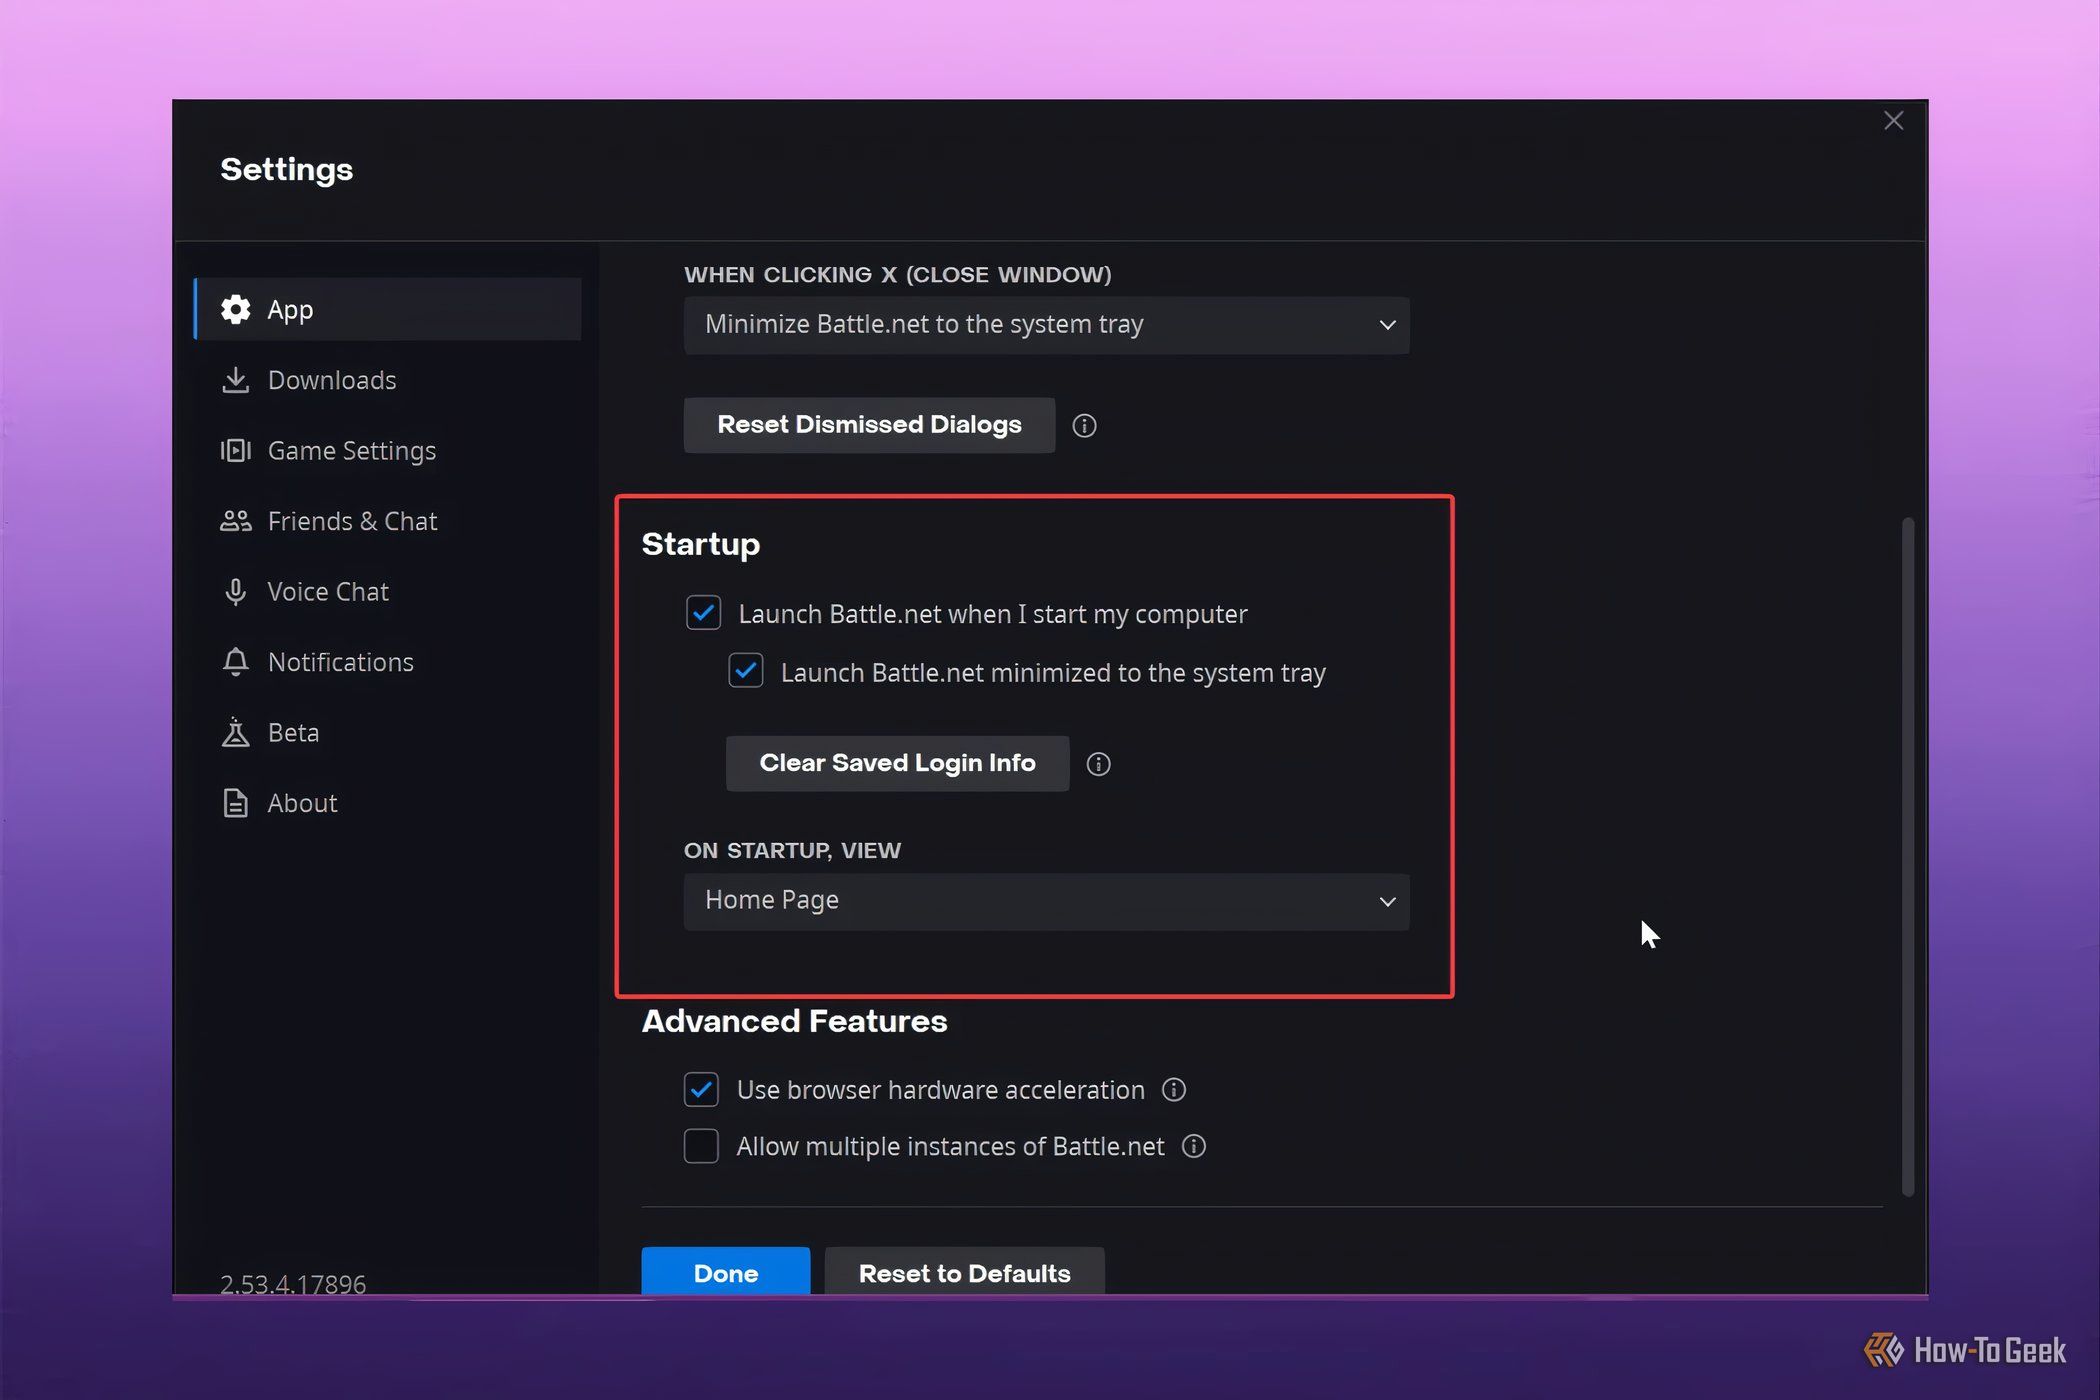The image size is (2100, 1400).
Task: Uncheck Launch Battle.net when I start my computer
Action: tap(703, 613)
